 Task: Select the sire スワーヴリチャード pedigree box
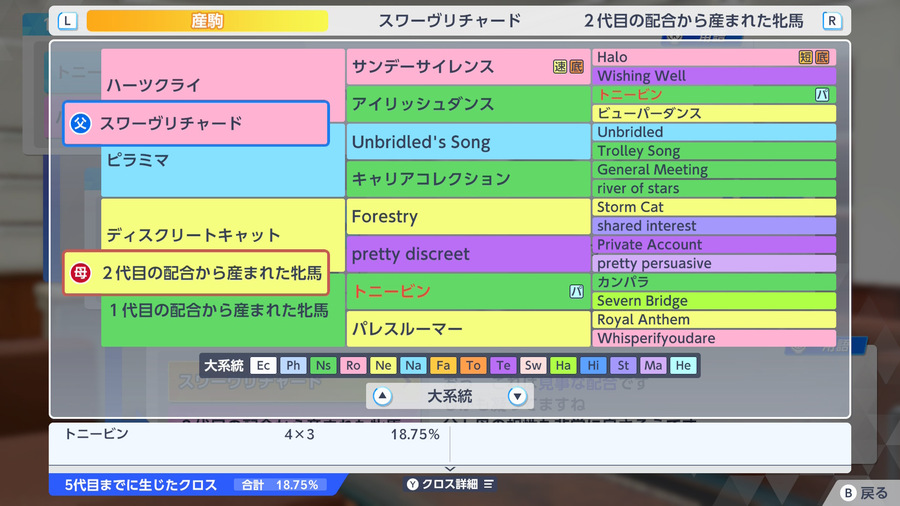[x=196, y=123]
